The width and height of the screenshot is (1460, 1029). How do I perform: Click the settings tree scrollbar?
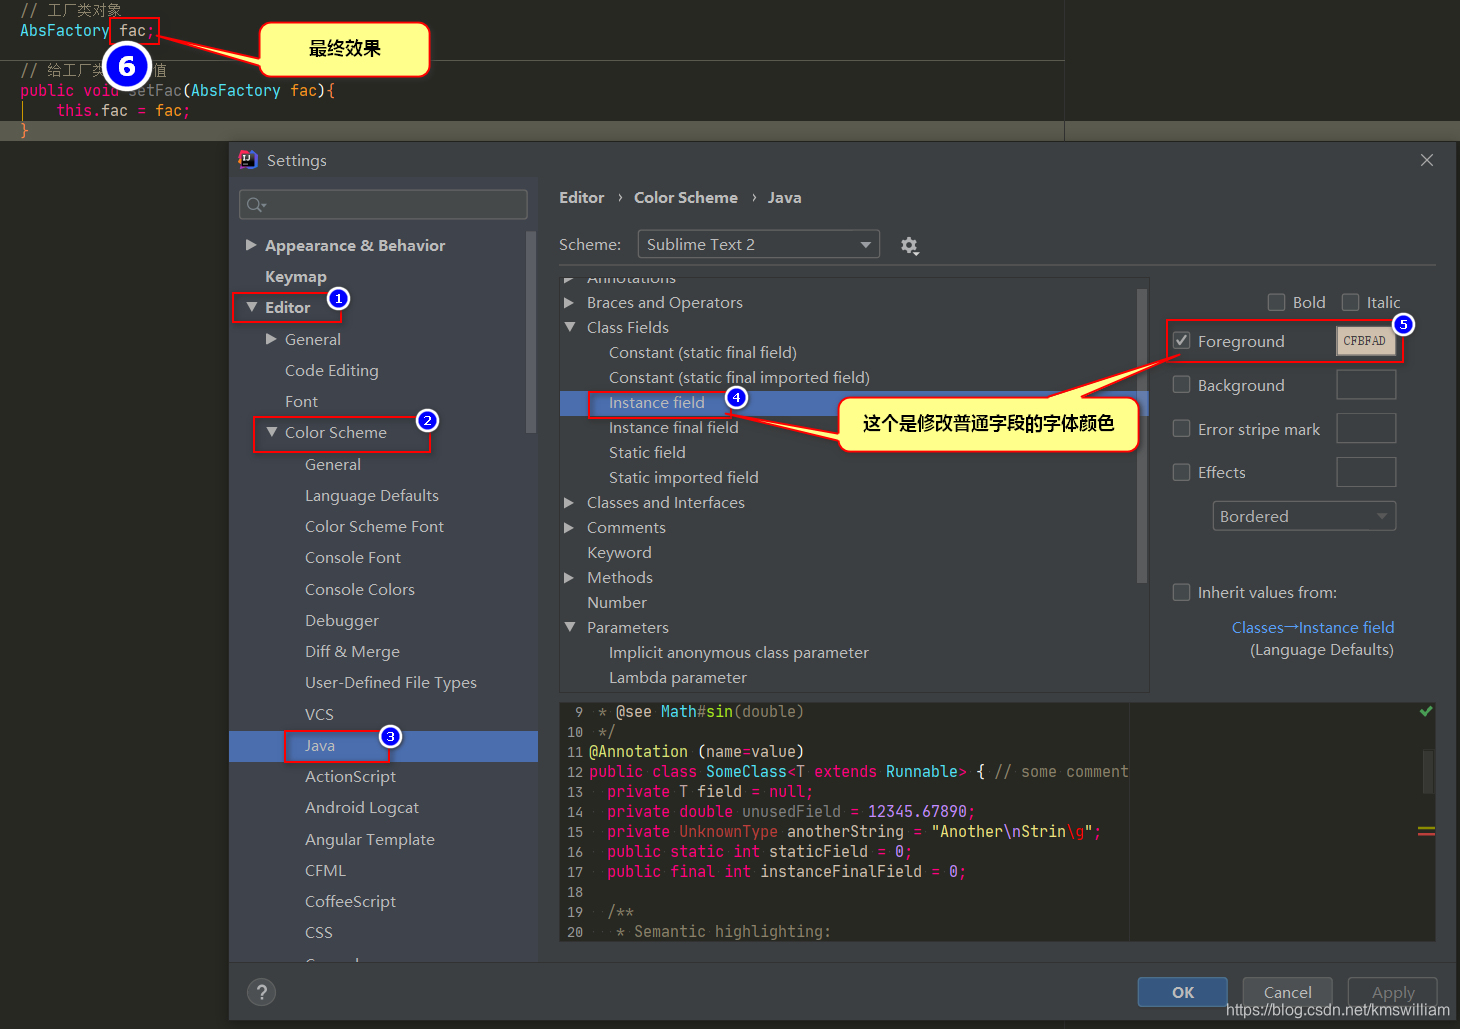click(x=531, y=332)
